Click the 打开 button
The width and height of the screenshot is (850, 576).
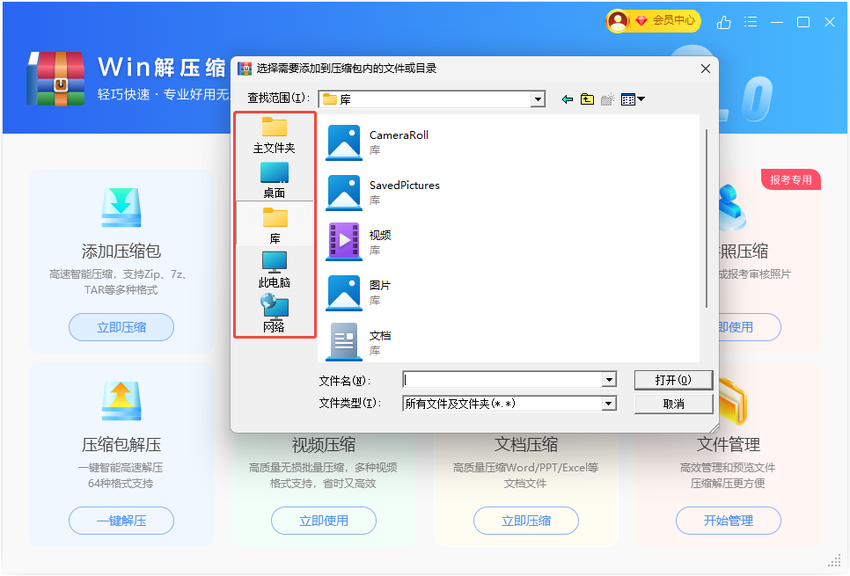coord(673,380)
